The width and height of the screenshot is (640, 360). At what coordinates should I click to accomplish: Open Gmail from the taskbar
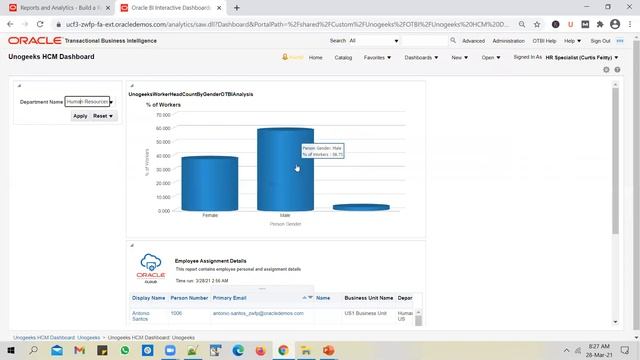click(x=80, y=350)
